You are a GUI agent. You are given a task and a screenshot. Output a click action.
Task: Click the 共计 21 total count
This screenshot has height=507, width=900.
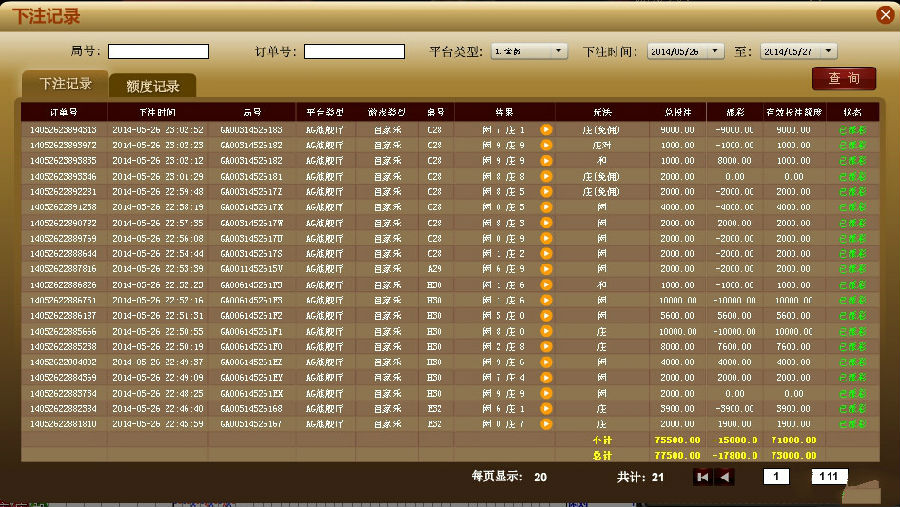tap(641, 477)
